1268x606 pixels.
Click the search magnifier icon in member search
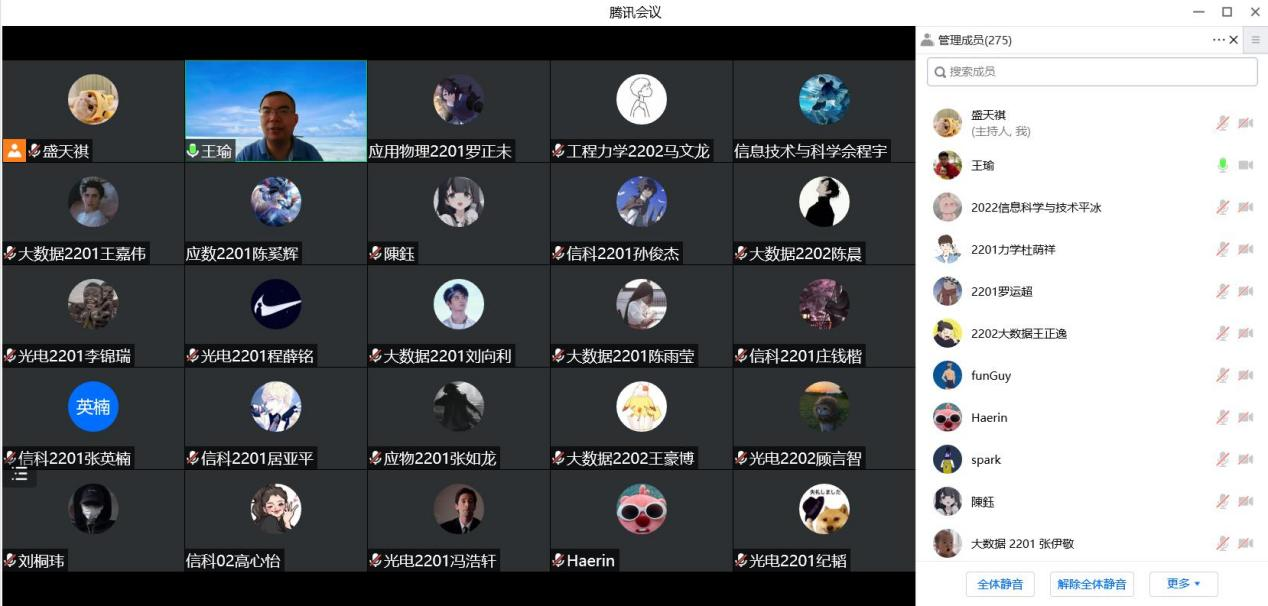[x=939, y=72]
